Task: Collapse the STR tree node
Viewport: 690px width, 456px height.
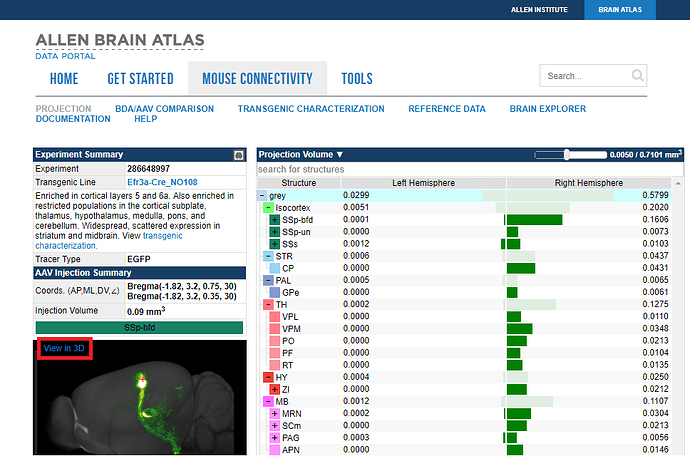Action: (x=268, y=256)
